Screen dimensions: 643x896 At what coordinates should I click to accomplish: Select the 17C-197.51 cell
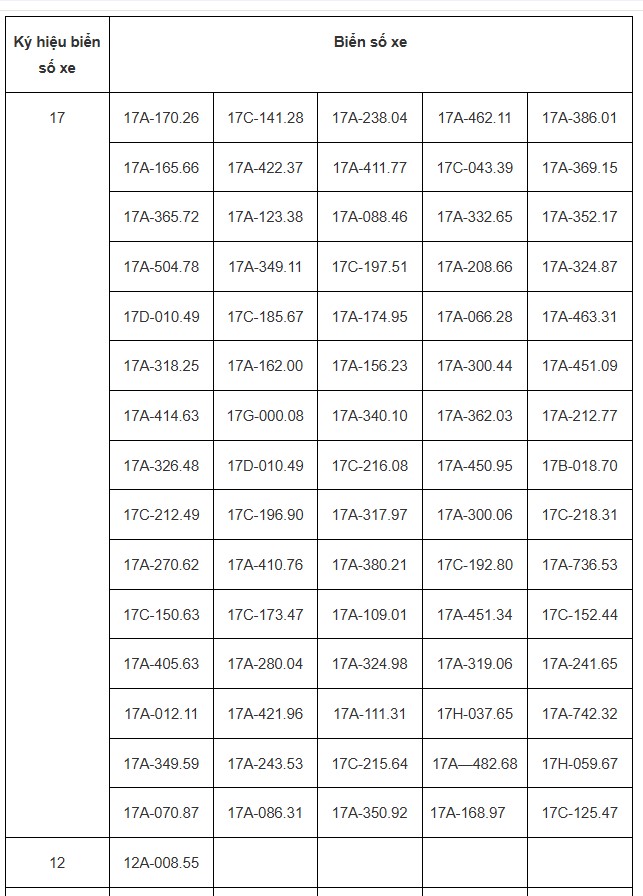click(370, 266)
